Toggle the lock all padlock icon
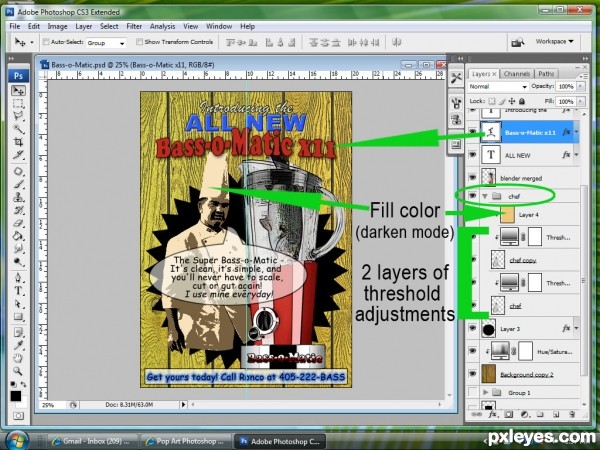The height and width of the screenshot is (450, 600). tap(522, 101)
